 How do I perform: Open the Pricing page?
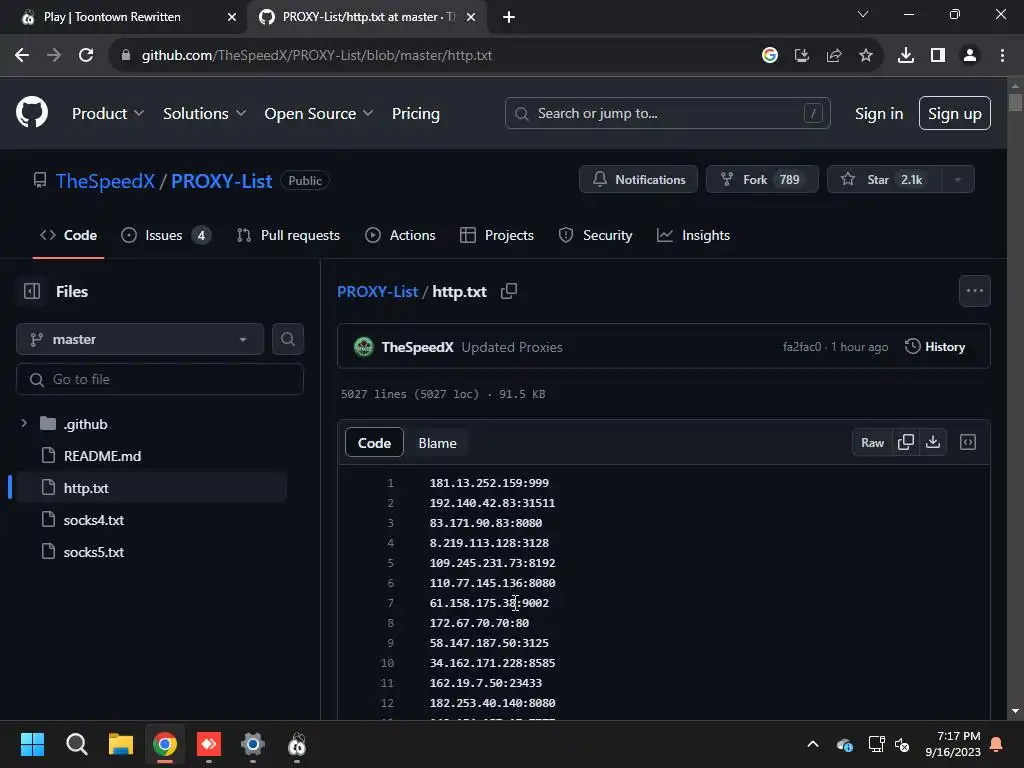coord(415,114)
